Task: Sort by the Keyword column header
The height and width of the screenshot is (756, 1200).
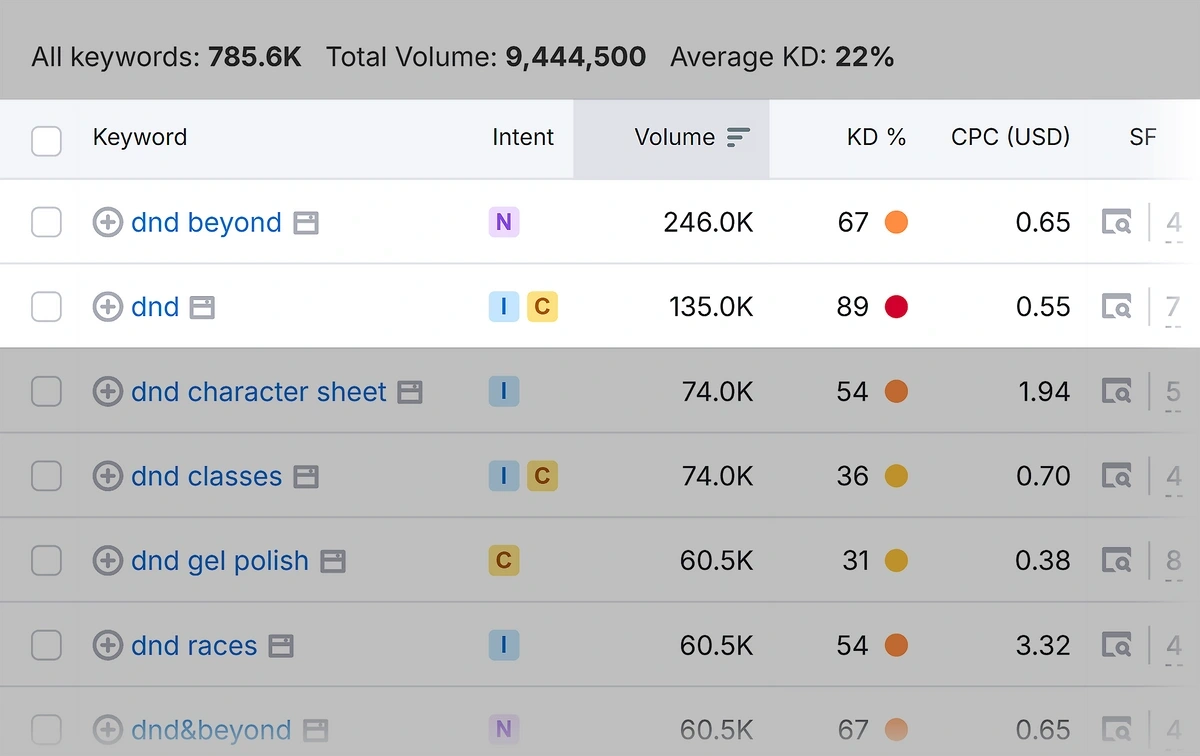Action: [140, 137]
